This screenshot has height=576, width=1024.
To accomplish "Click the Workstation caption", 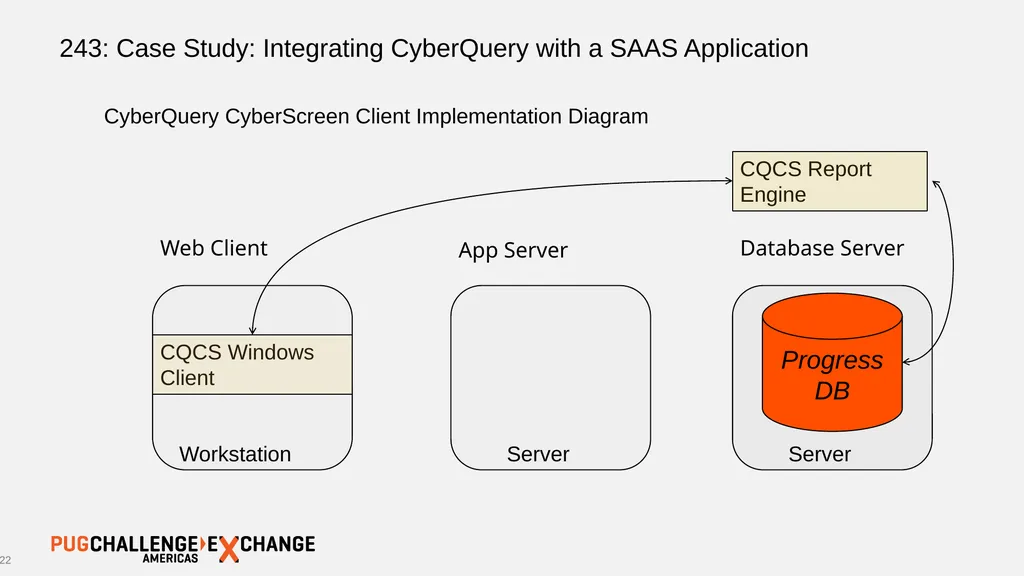I will click(x=235, y=454).
